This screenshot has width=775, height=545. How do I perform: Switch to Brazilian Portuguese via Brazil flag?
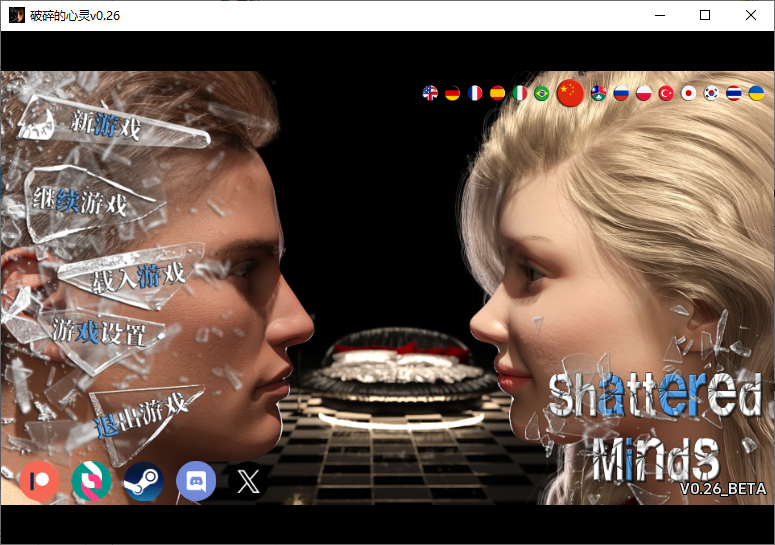point(542,93)
